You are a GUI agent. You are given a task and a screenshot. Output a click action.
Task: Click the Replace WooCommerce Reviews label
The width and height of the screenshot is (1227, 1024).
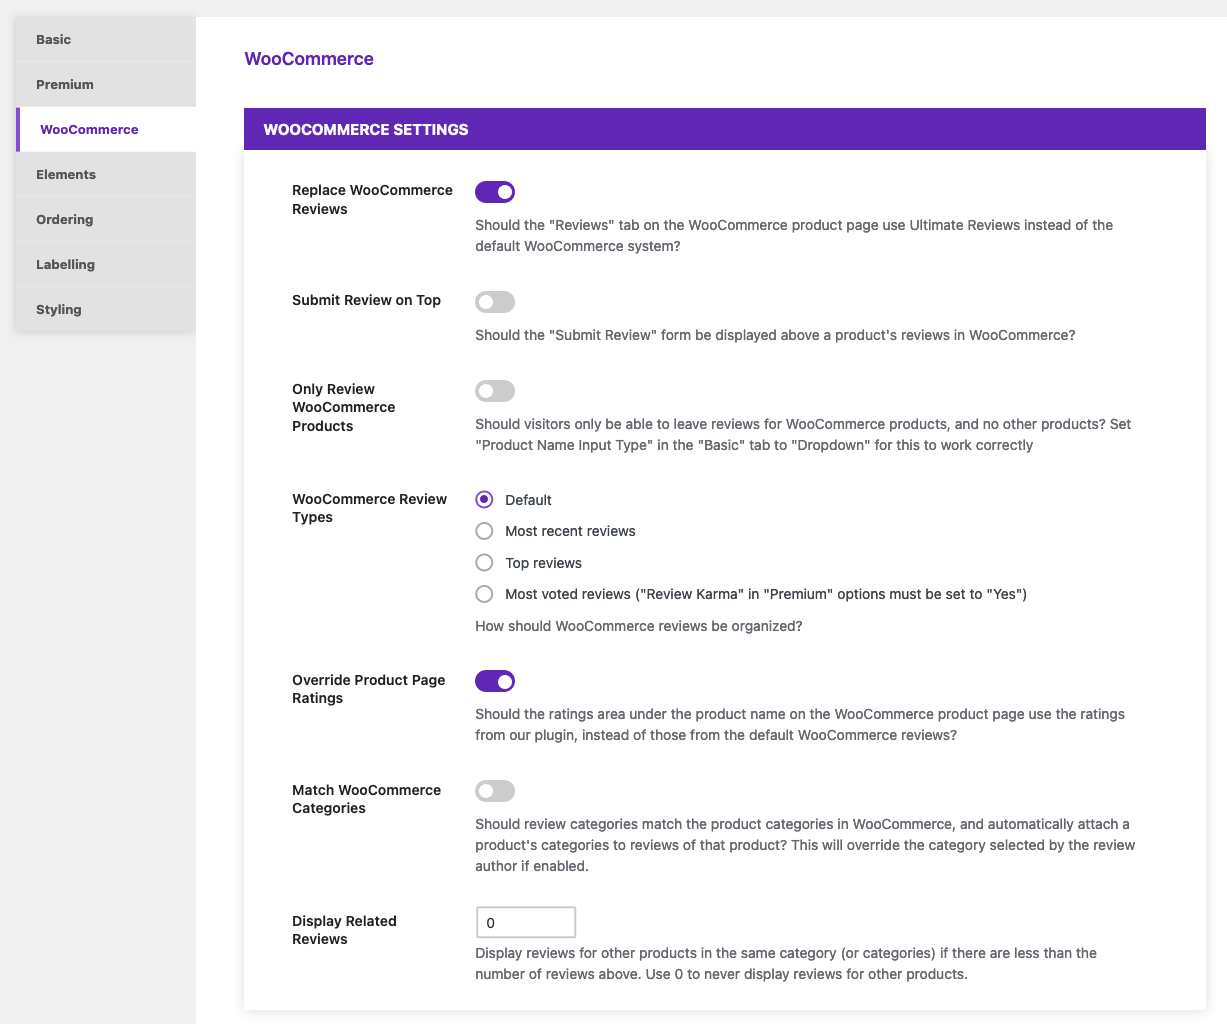click(372, 199)
